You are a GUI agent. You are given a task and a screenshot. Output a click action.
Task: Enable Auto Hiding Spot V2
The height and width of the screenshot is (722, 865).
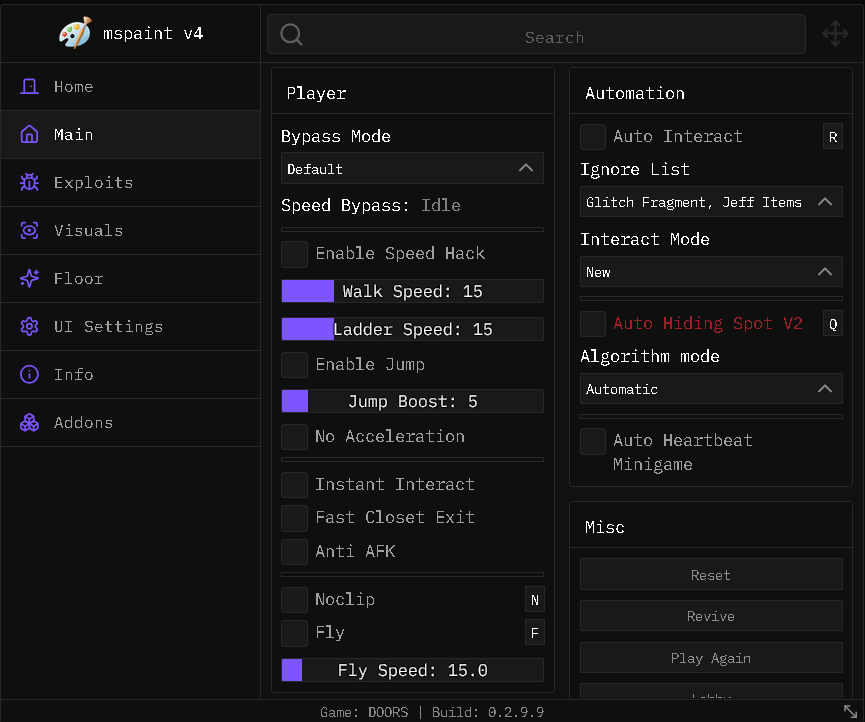(x=592, y=323)
